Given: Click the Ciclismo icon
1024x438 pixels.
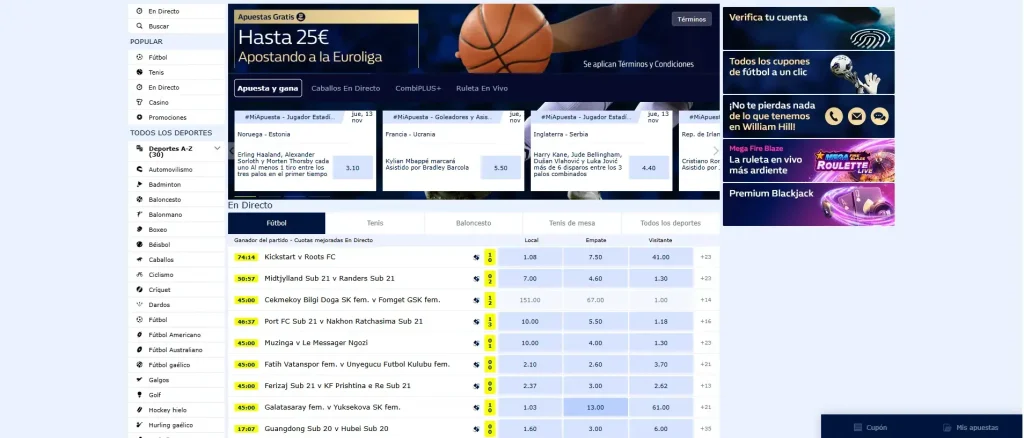Looking at the screenshot, I should 139,274.
